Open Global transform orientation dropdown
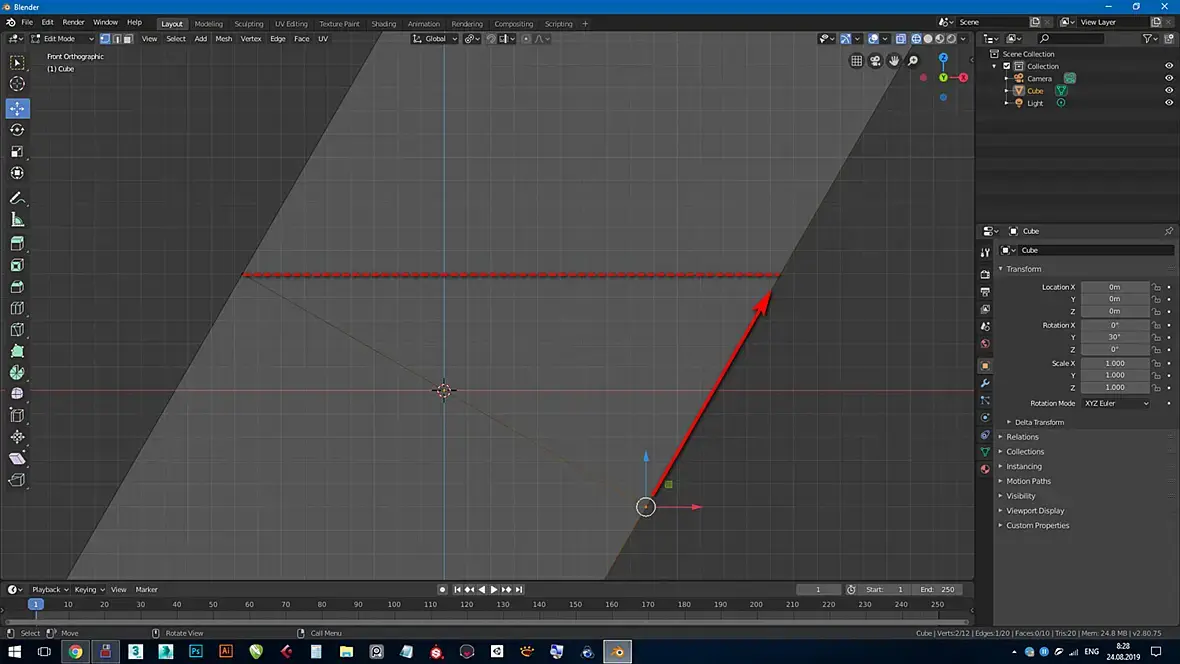This screenshot has width=1180, height=664. tap(435, 38)
